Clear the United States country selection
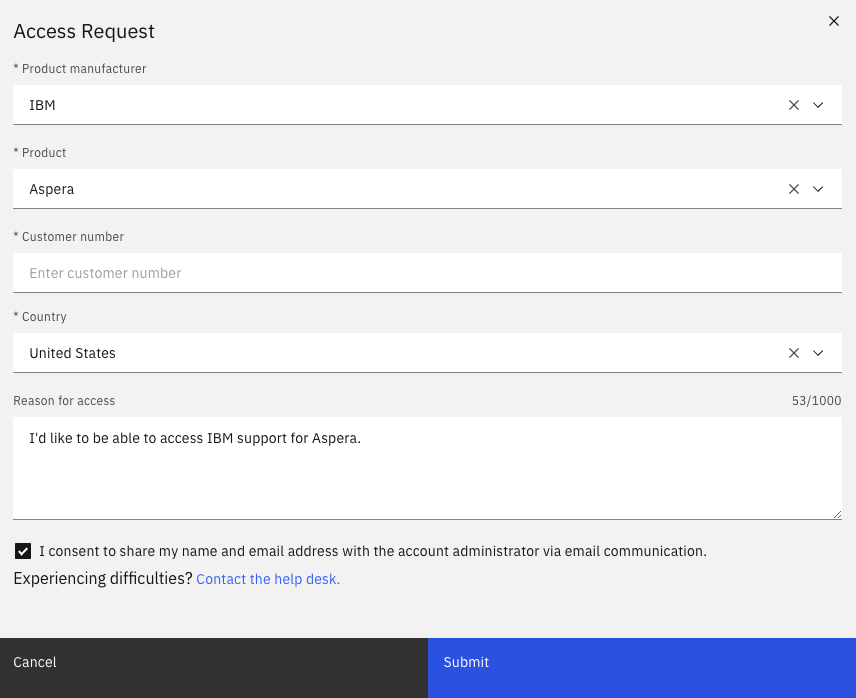 coord(794,353)
